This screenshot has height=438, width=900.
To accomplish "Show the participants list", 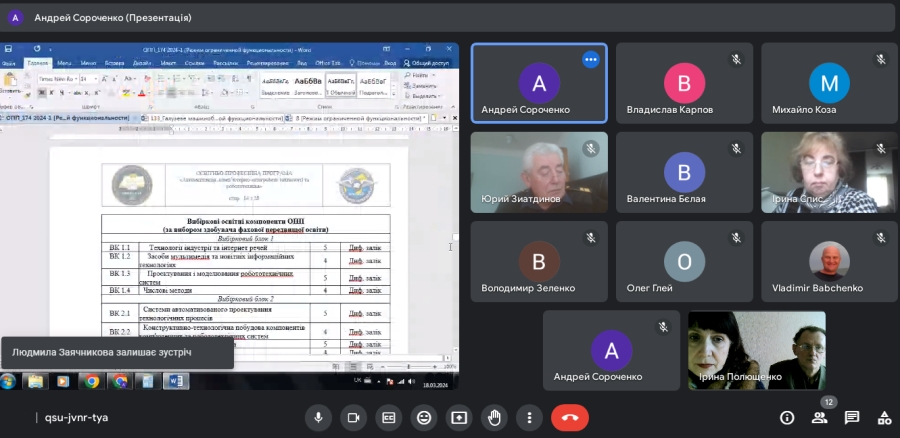I will [x=820, y=417].
